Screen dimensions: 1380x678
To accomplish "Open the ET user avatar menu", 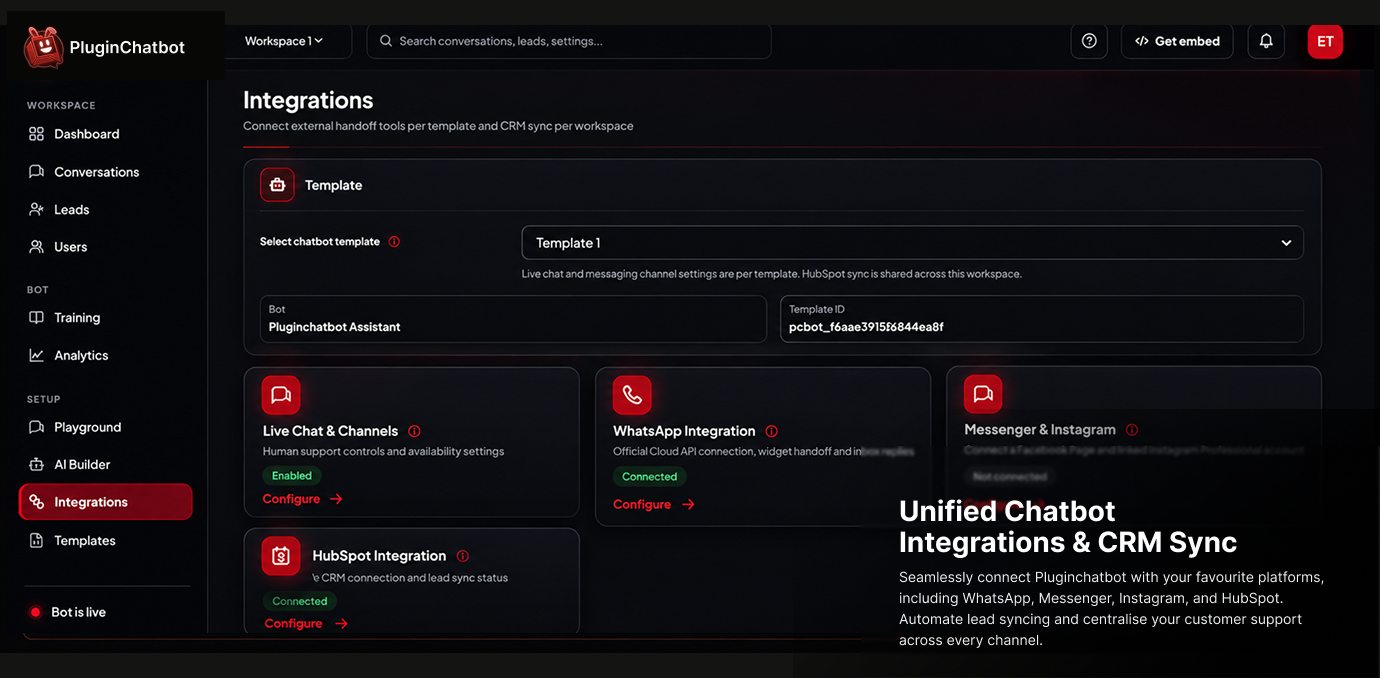I will (1325, 41).
